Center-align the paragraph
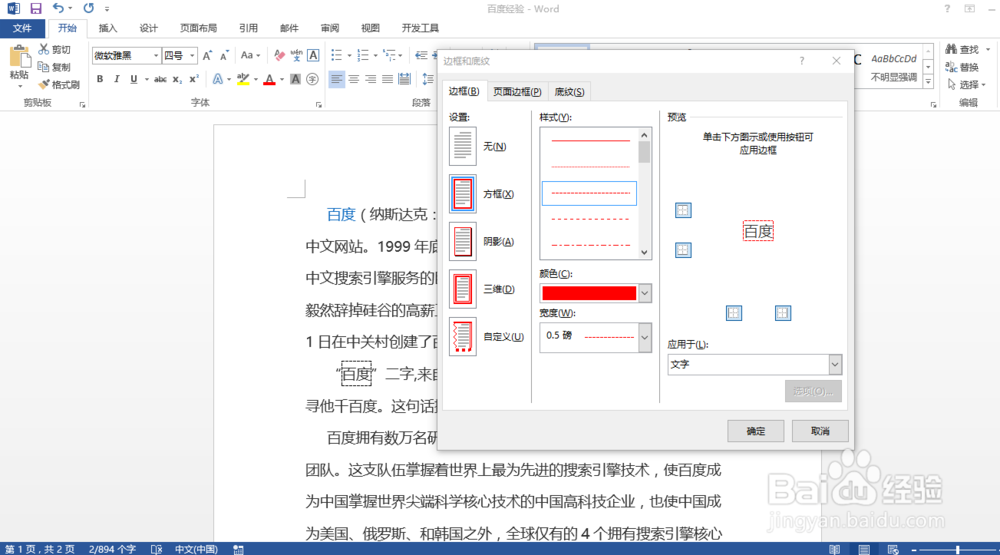This screenshot has width=1000, height=555. pyautogui.click(x=353, y=79)
